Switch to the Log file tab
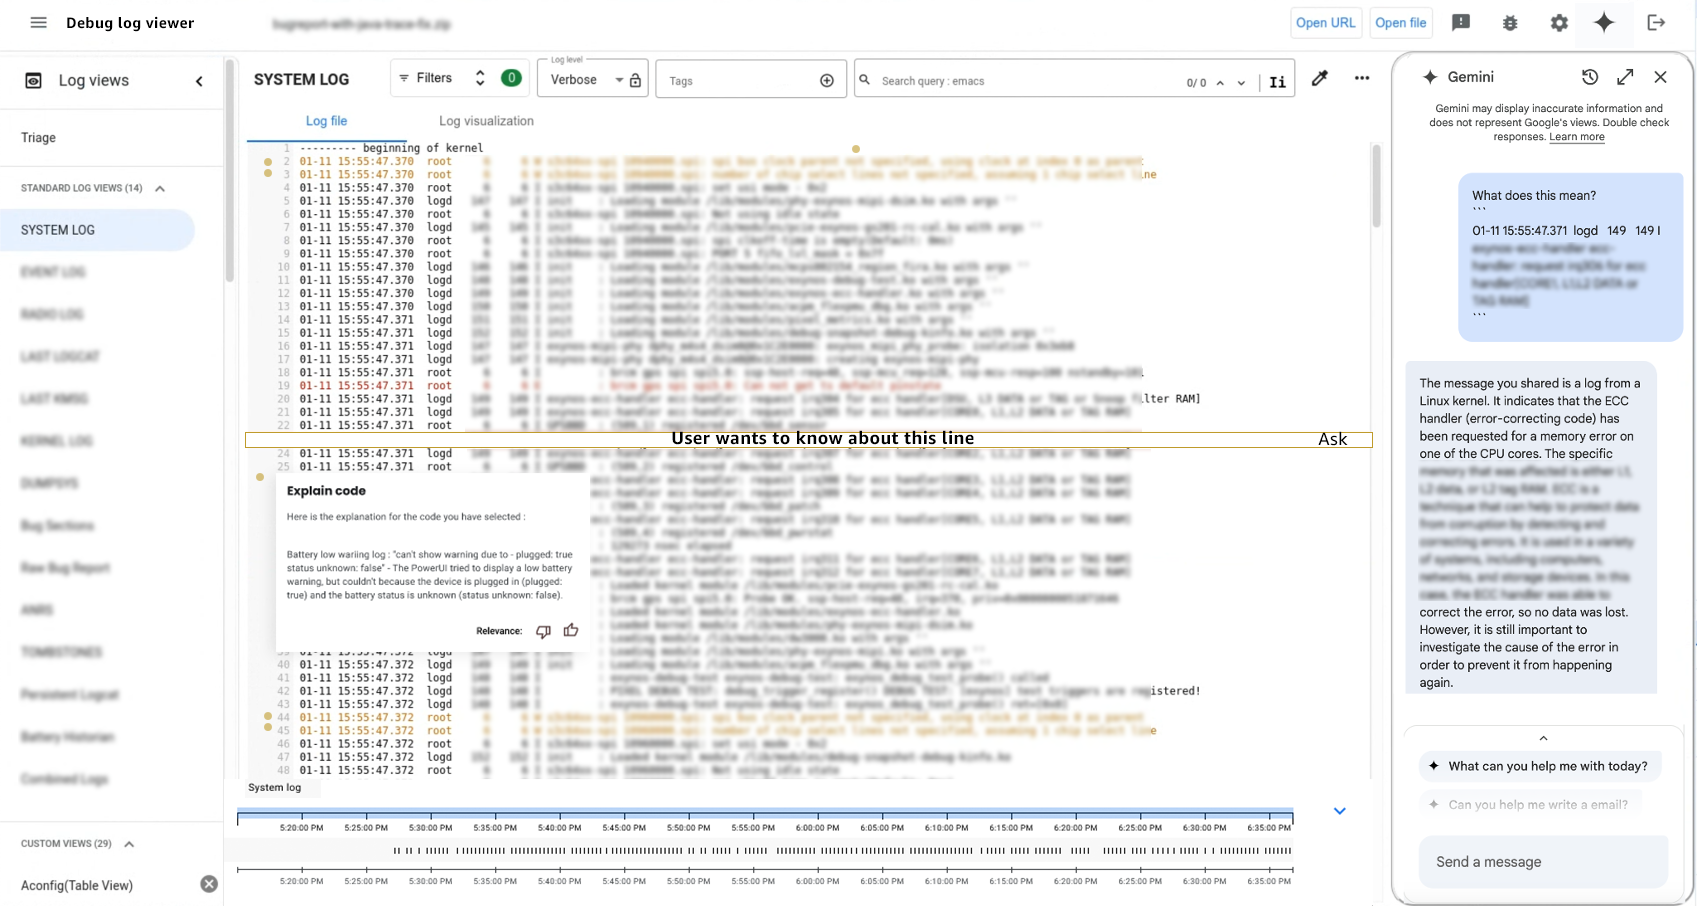 click(x=326, y=121)
